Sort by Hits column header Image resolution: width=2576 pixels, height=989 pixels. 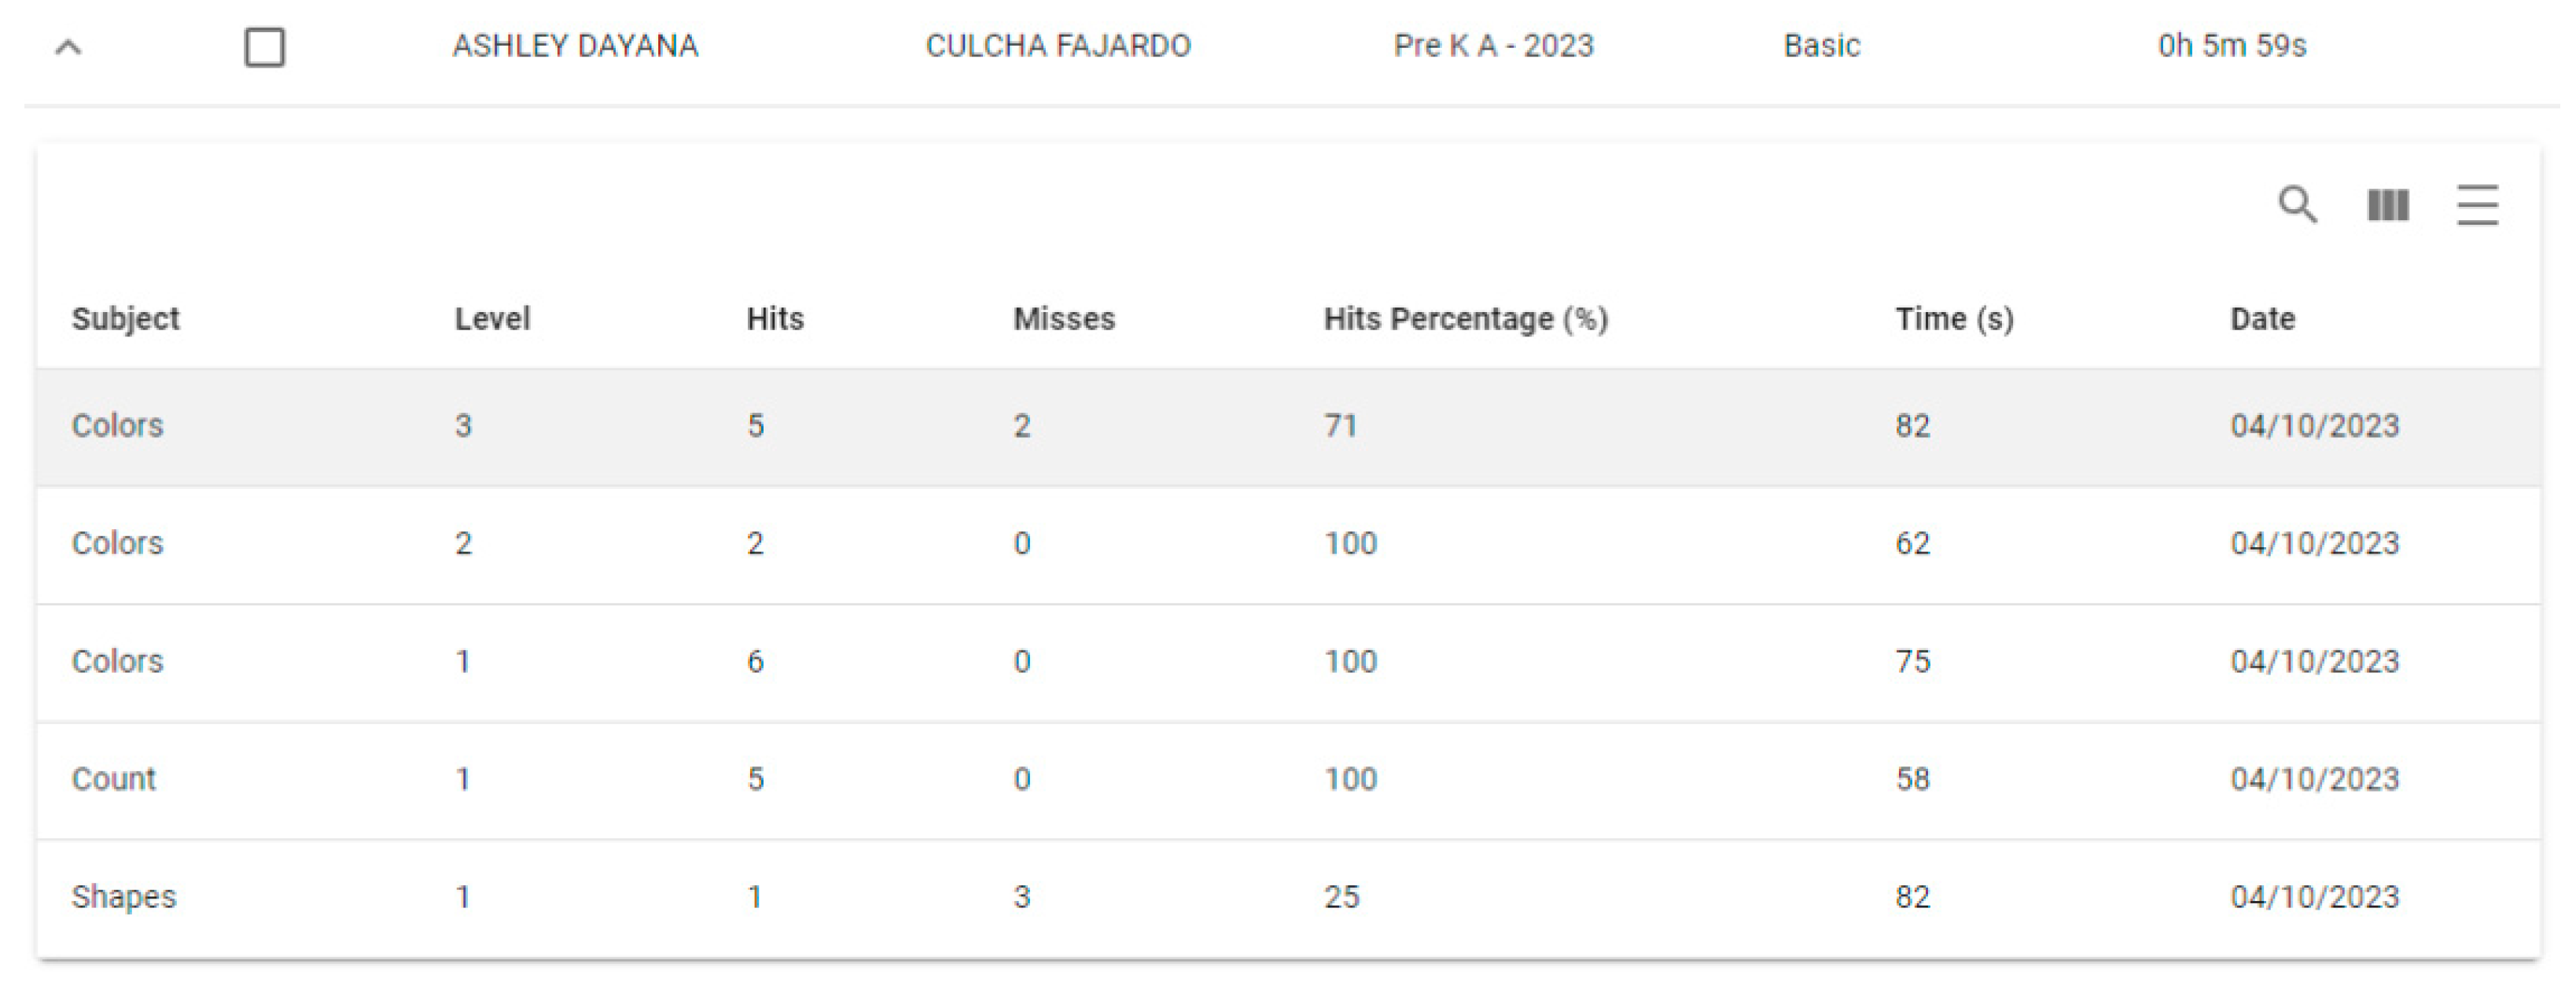point(775,319)
